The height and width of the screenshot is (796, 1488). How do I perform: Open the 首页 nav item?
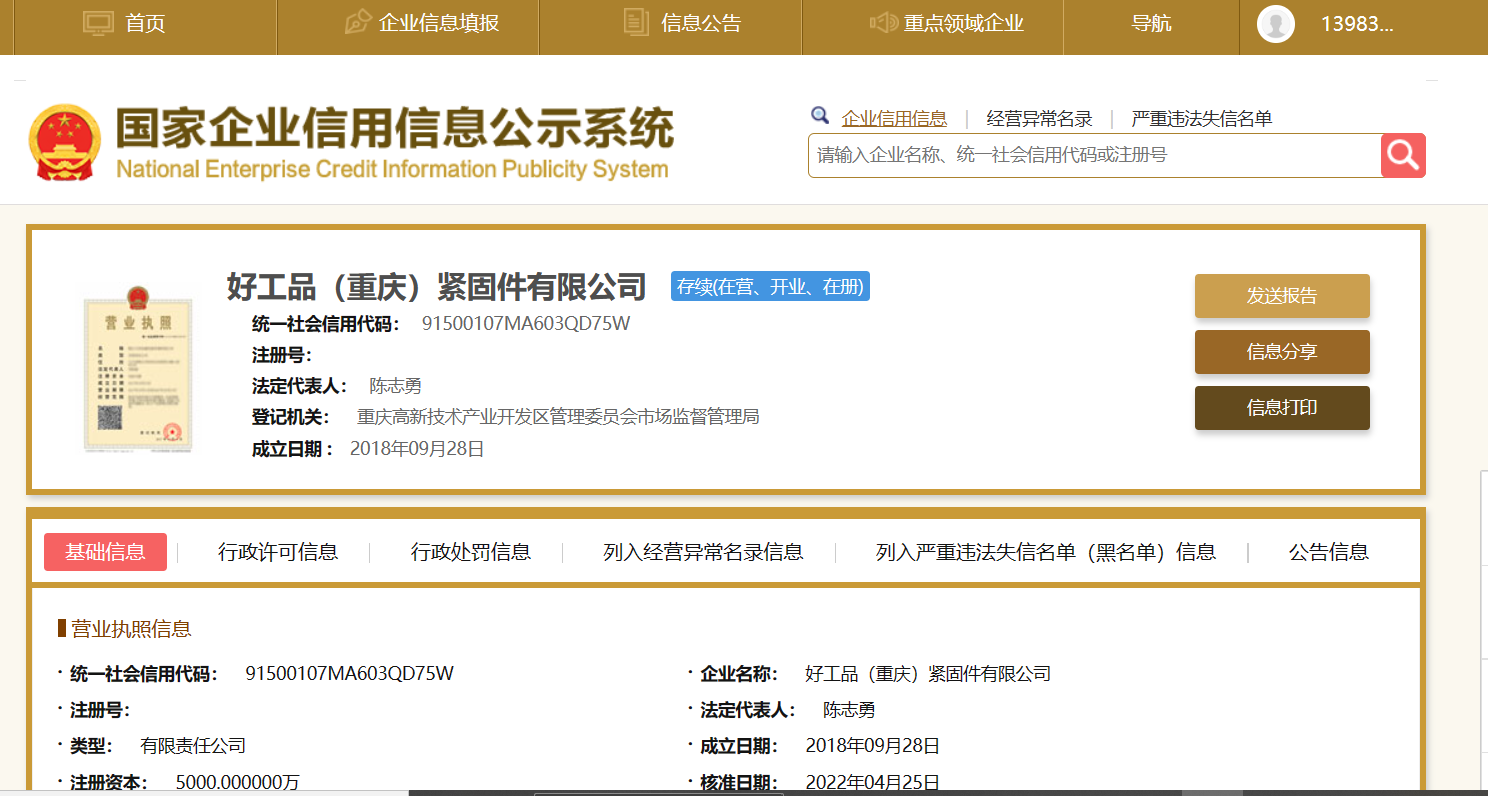tap(145, 23)
